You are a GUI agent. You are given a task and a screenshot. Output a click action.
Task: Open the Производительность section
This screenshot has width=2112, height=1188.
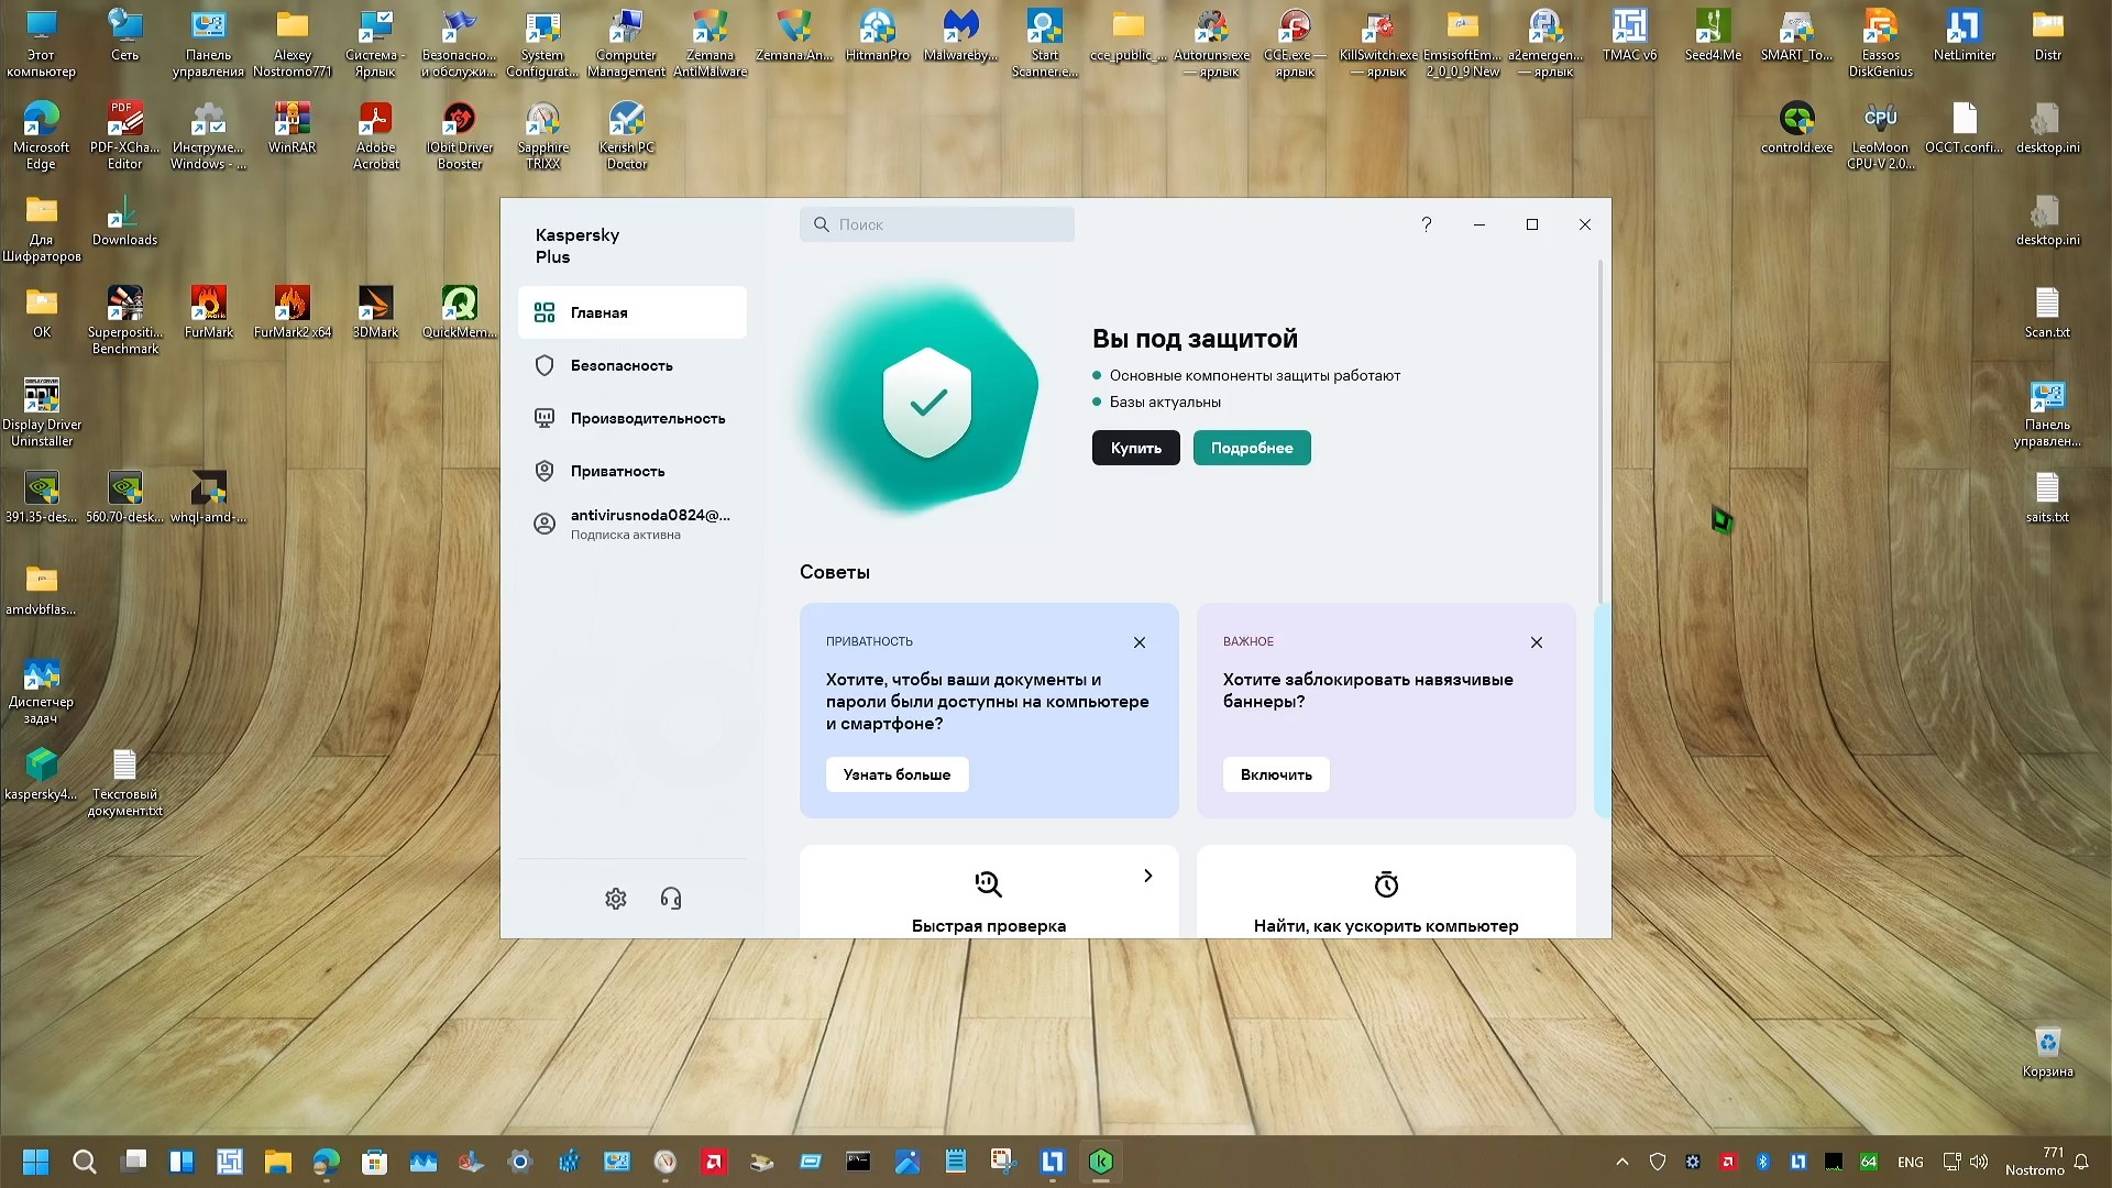click(x=647, y=418)
